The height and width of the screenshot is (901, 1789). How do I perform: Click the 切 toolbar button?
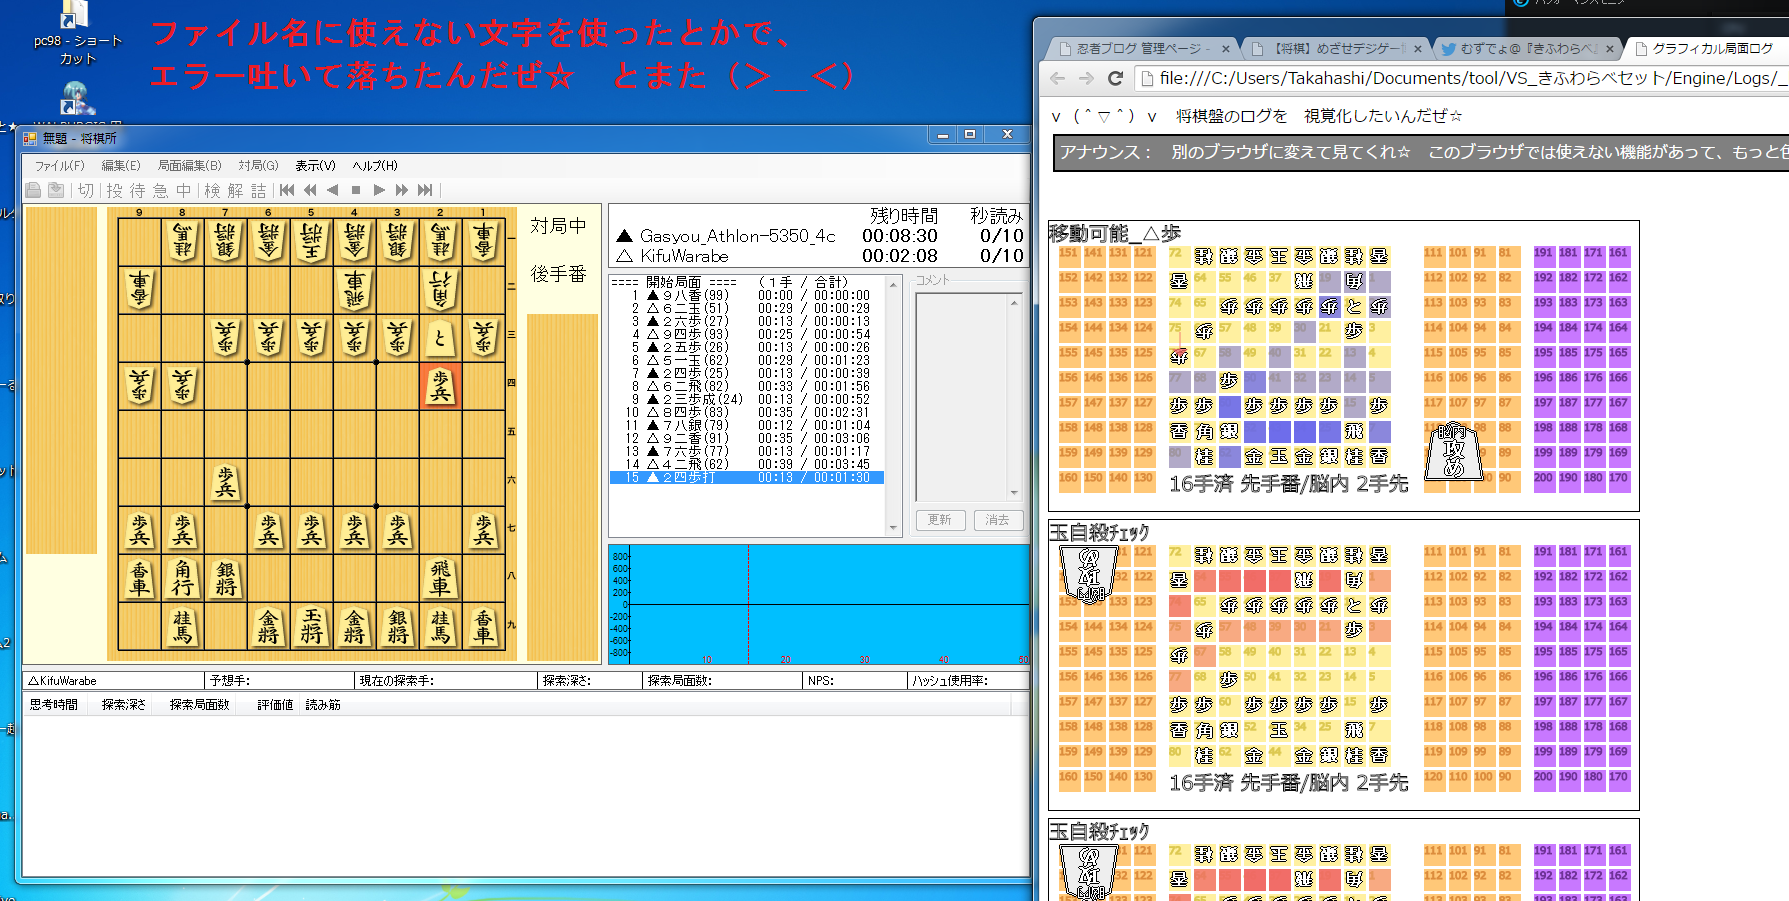[x=86, y=190]
